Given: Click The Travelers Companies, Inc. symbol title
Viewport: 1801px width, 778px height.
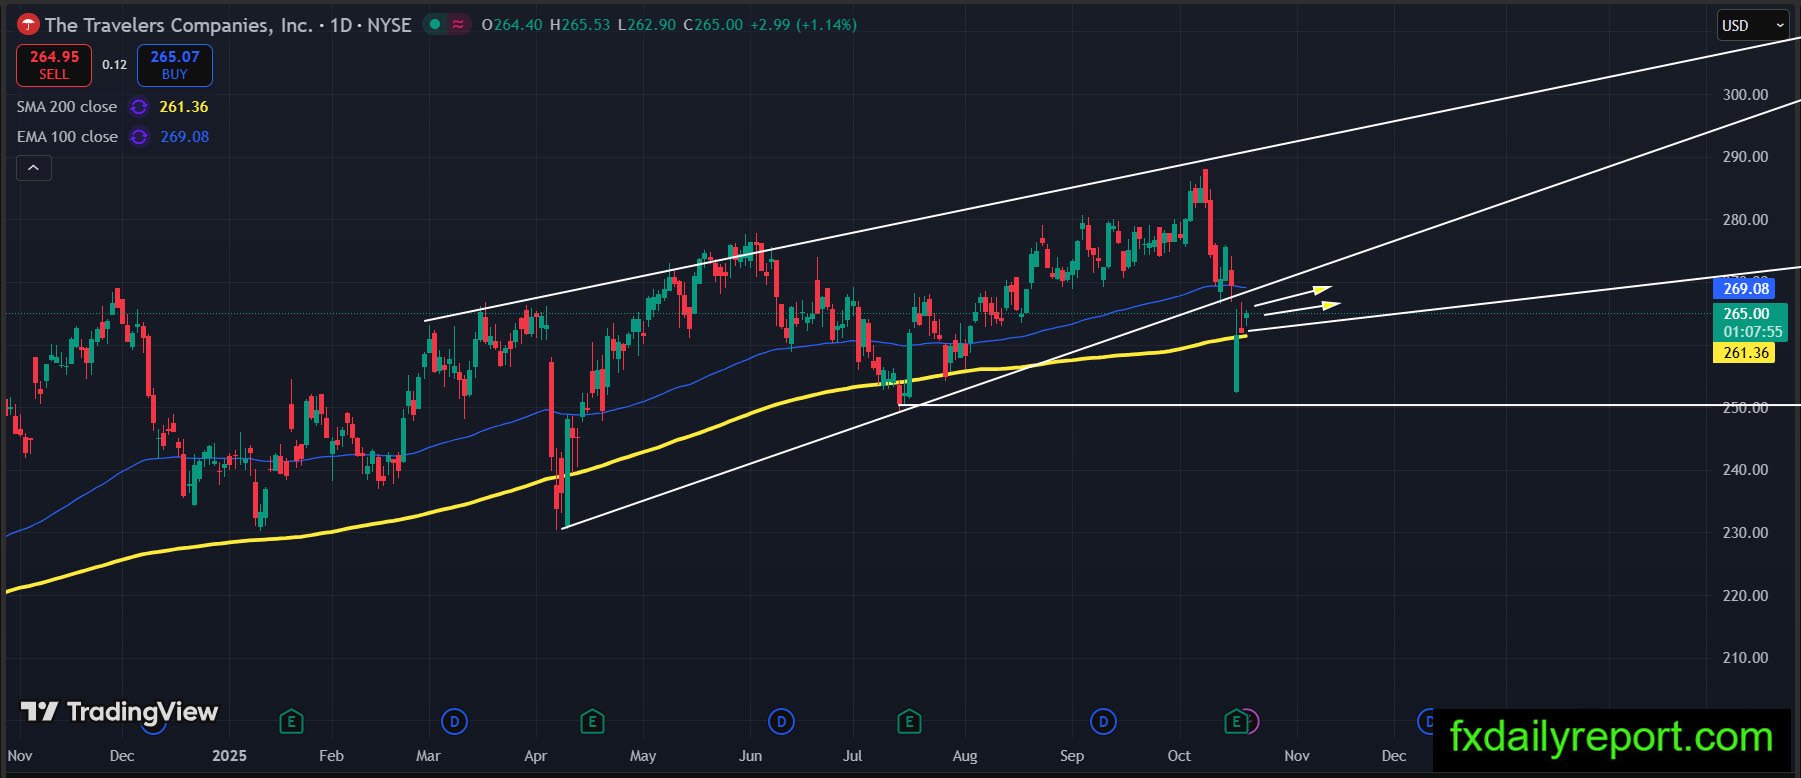Looking at the screenshot, I should [x=179, y=25].
